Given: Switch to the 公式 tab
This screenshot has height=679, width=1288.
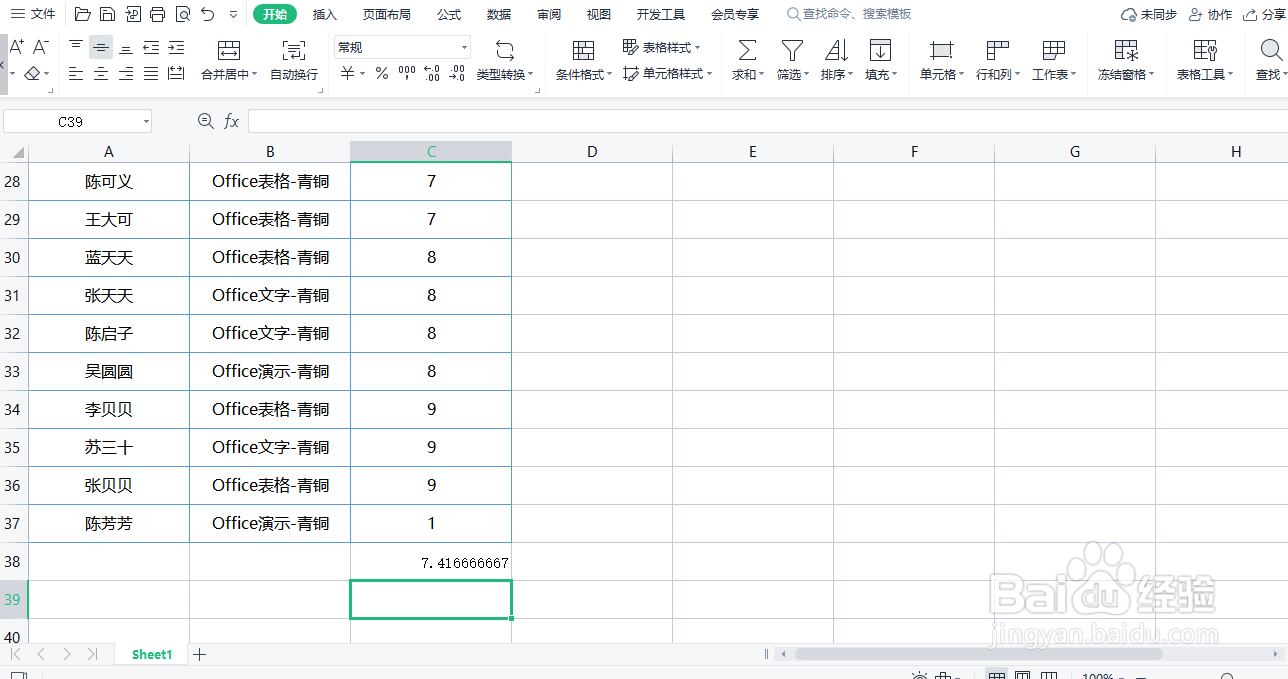Looking at the screenshot, I should click(x=449, y=15).
